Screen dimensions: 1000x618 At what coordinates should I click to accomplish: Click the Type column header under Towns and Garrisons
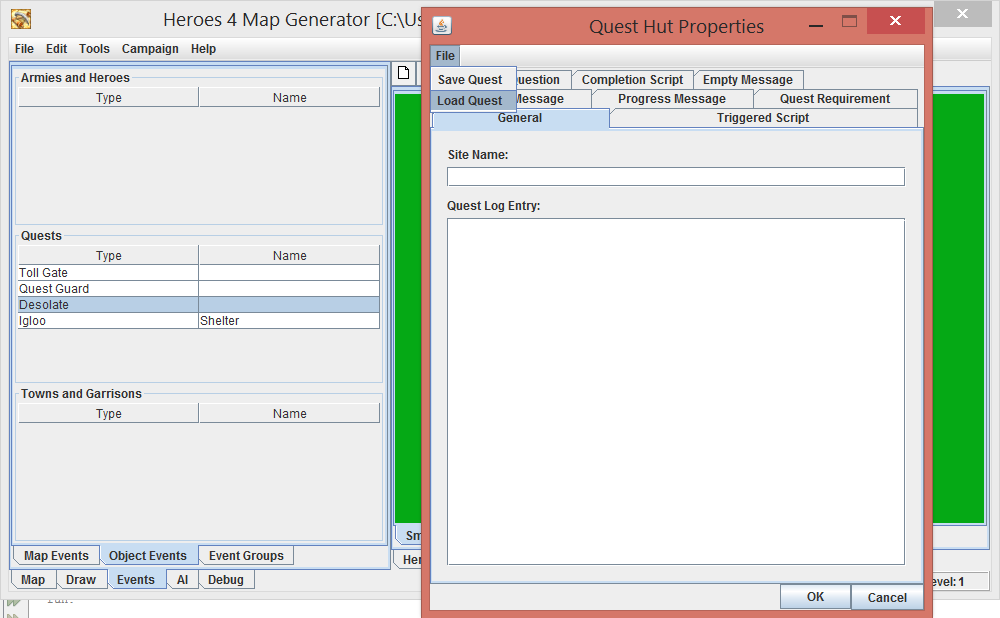(108, 413)
